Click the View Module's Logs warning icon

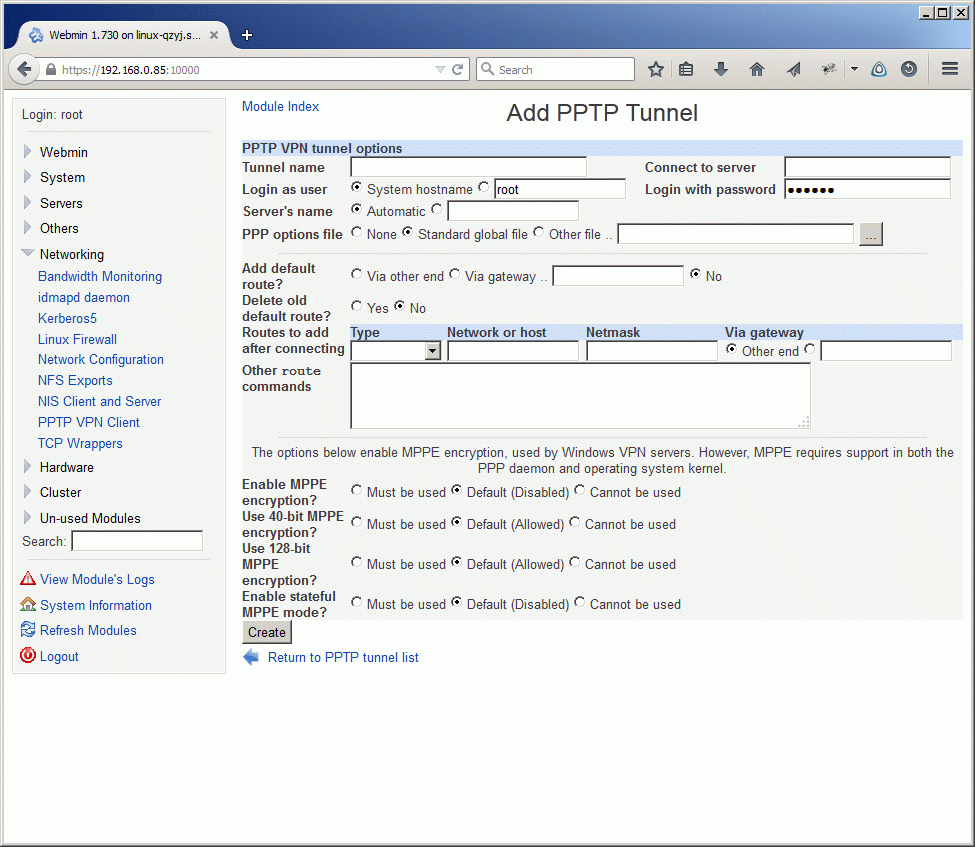(27, 578)
